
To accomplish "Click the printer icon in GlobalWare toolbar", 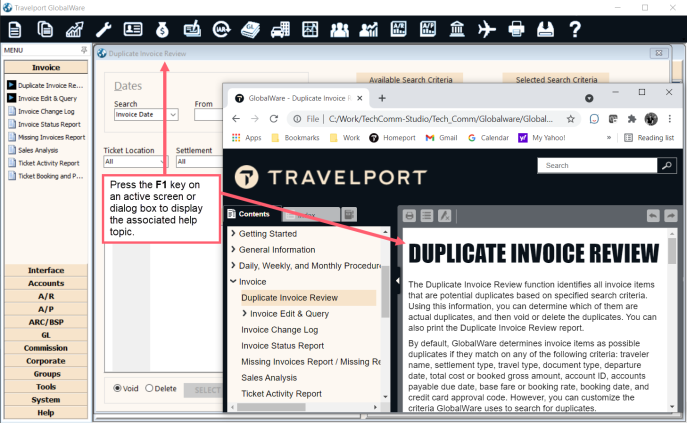I will click(516, 29).
